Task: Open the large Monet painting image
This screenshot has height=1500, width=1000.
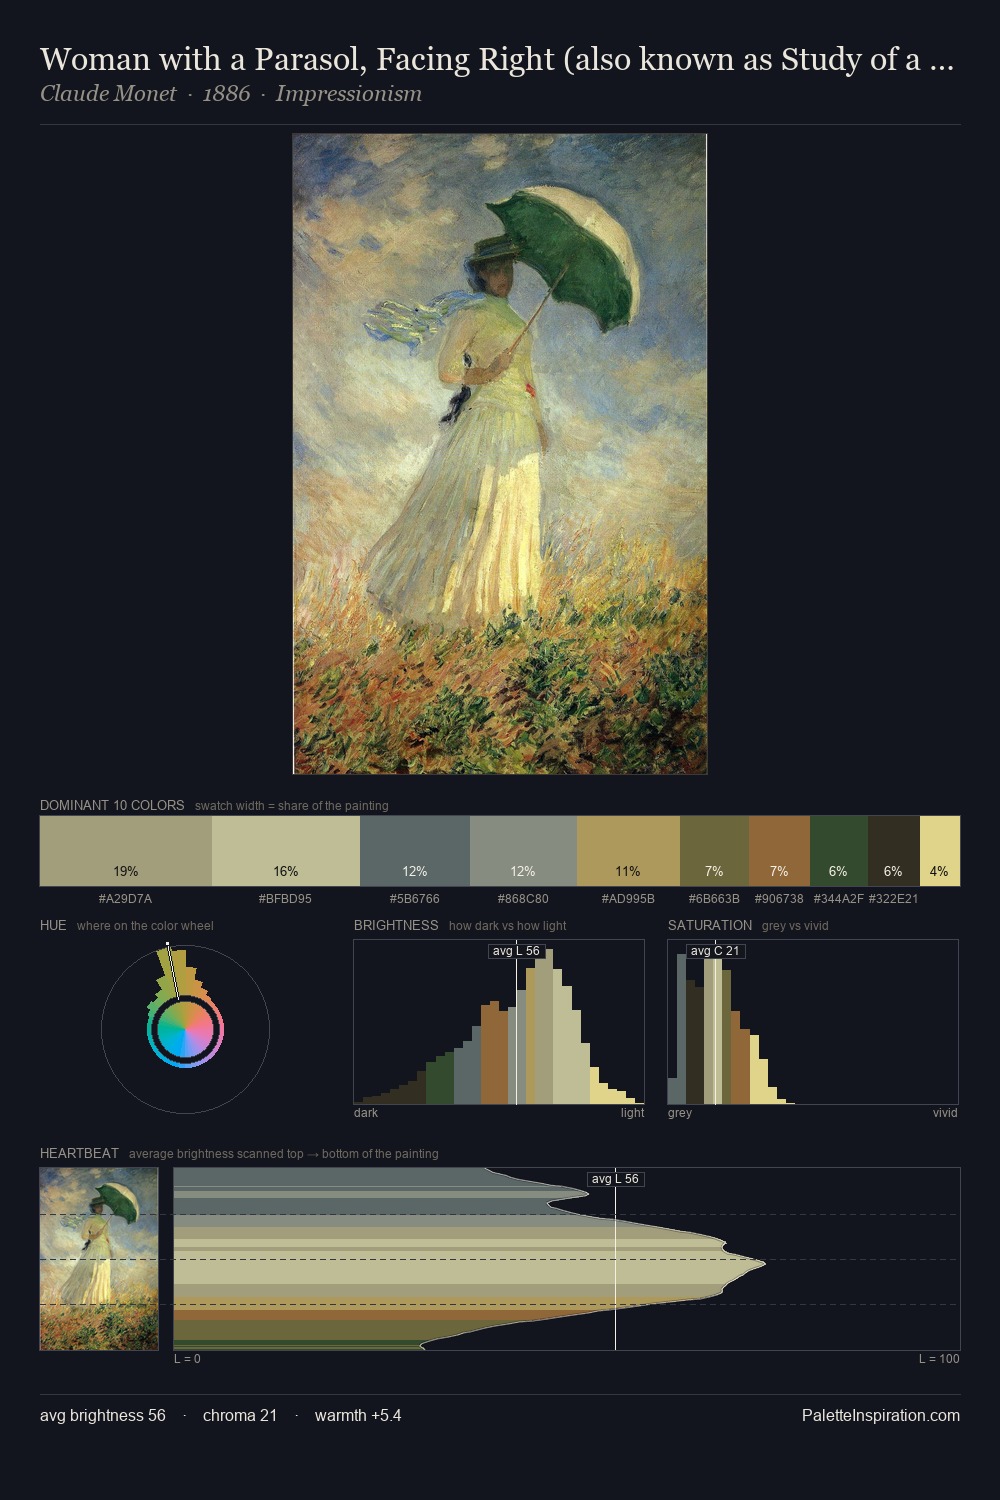Action: coord(500,454)
